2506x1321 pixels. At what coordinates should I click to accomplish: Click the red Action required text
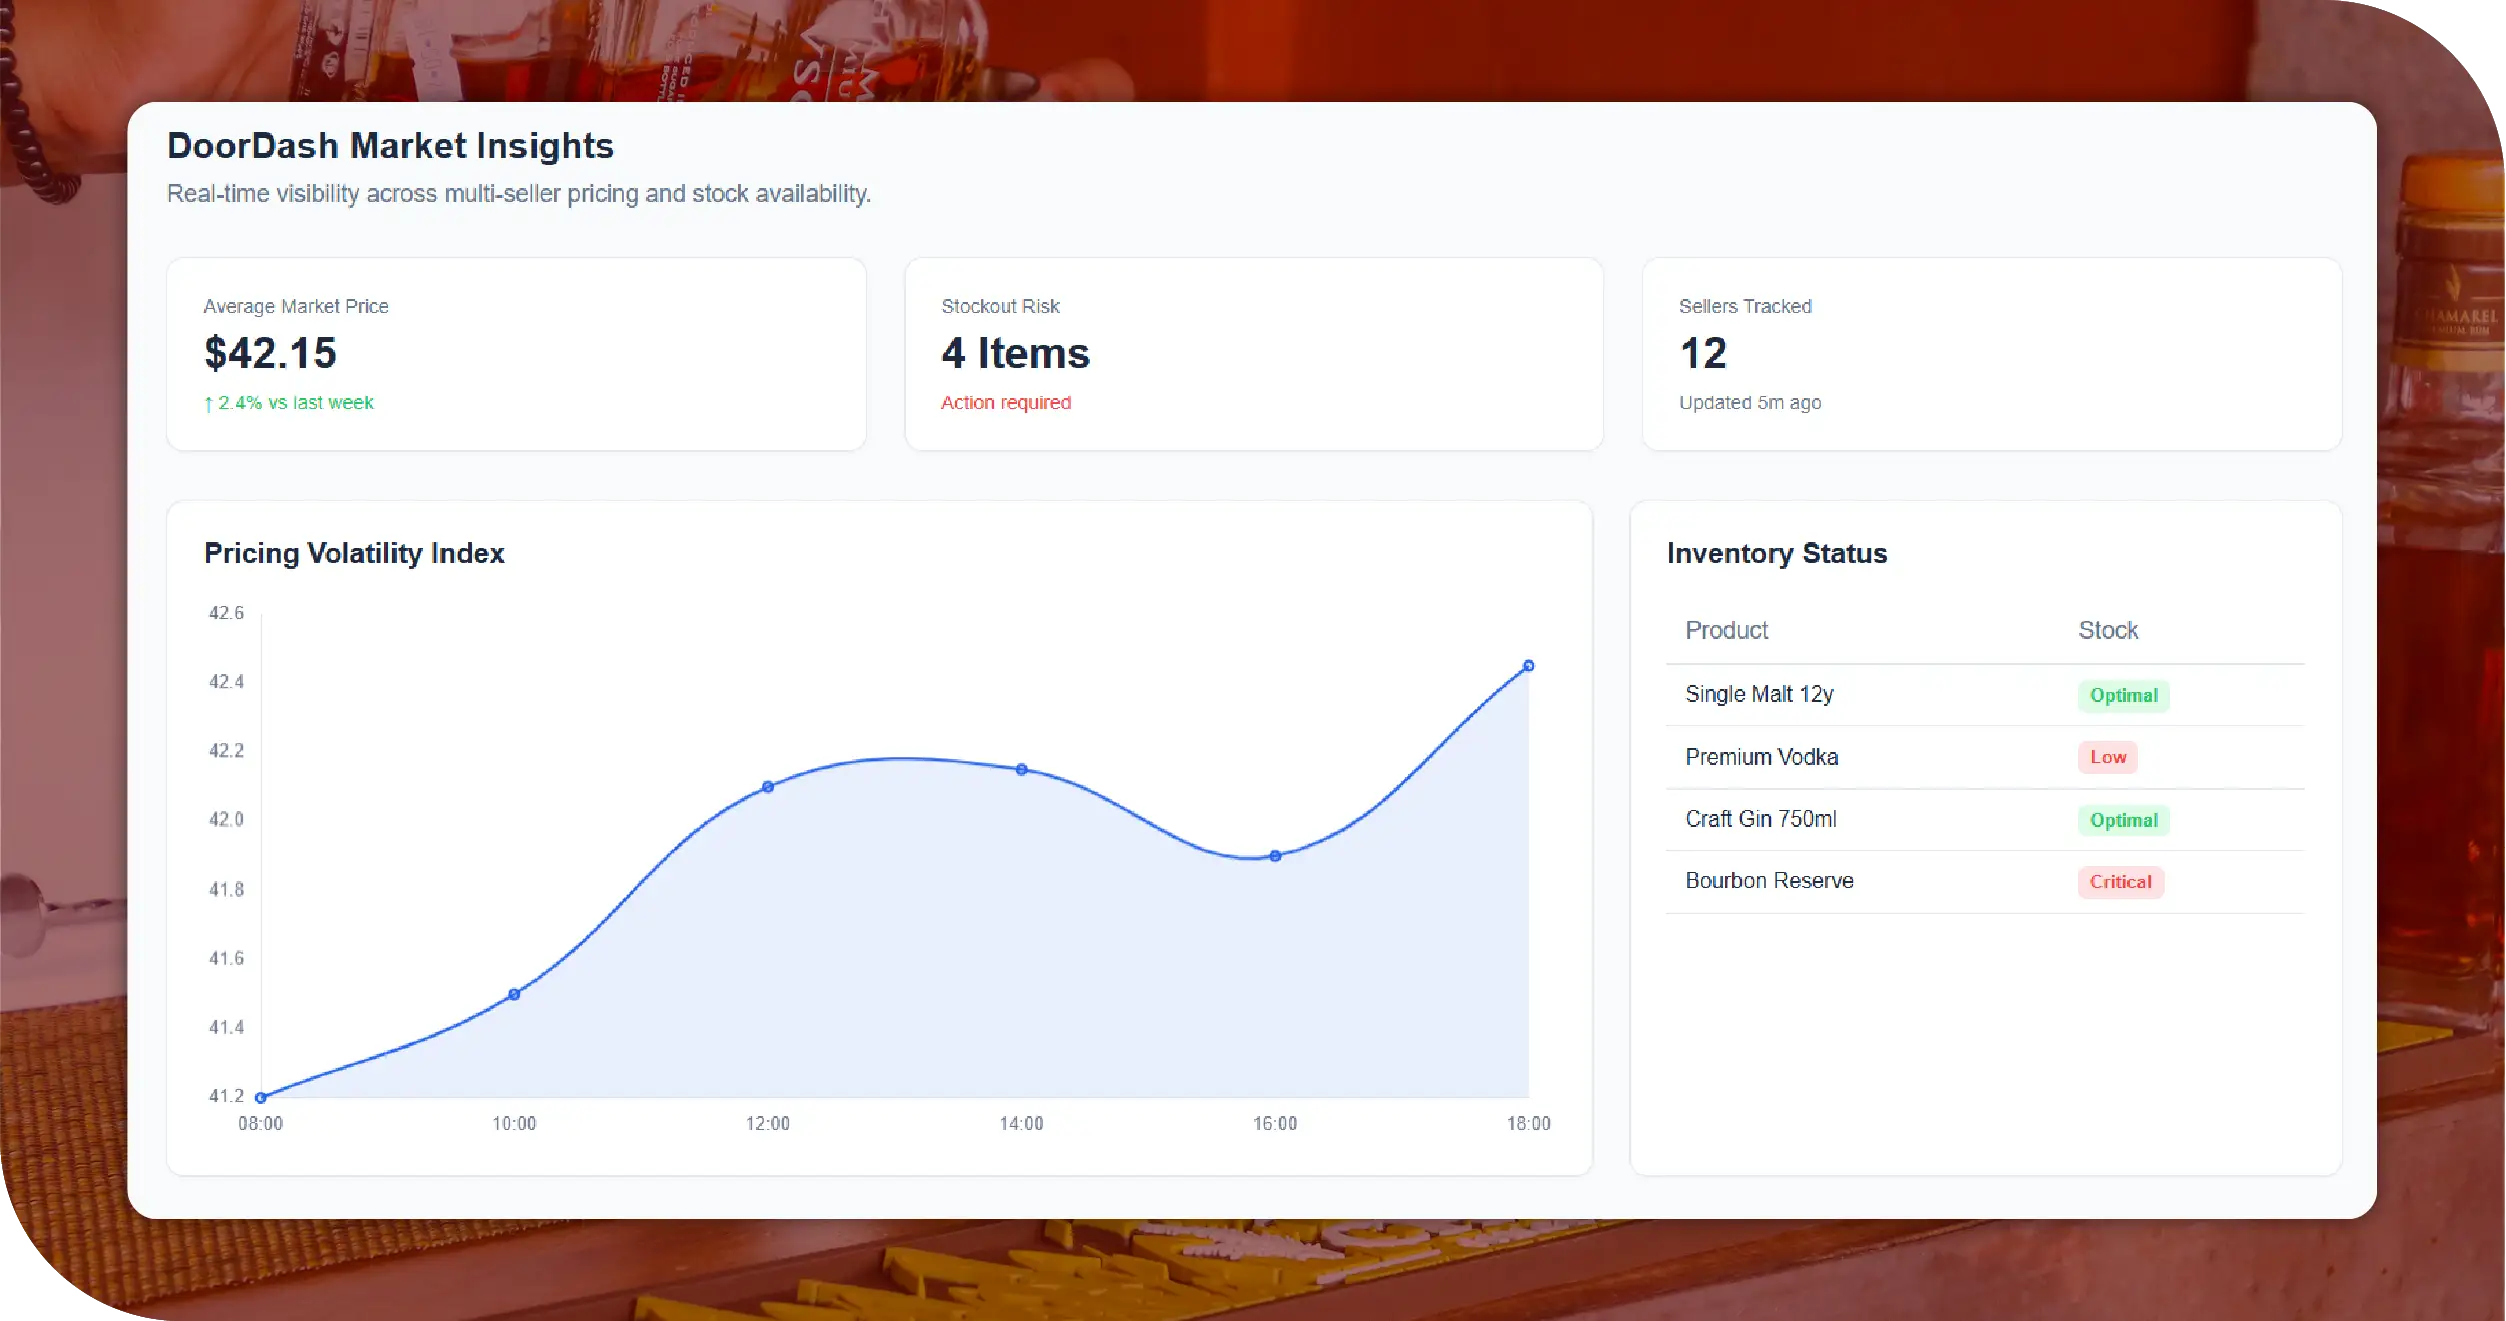[1005, 402]
